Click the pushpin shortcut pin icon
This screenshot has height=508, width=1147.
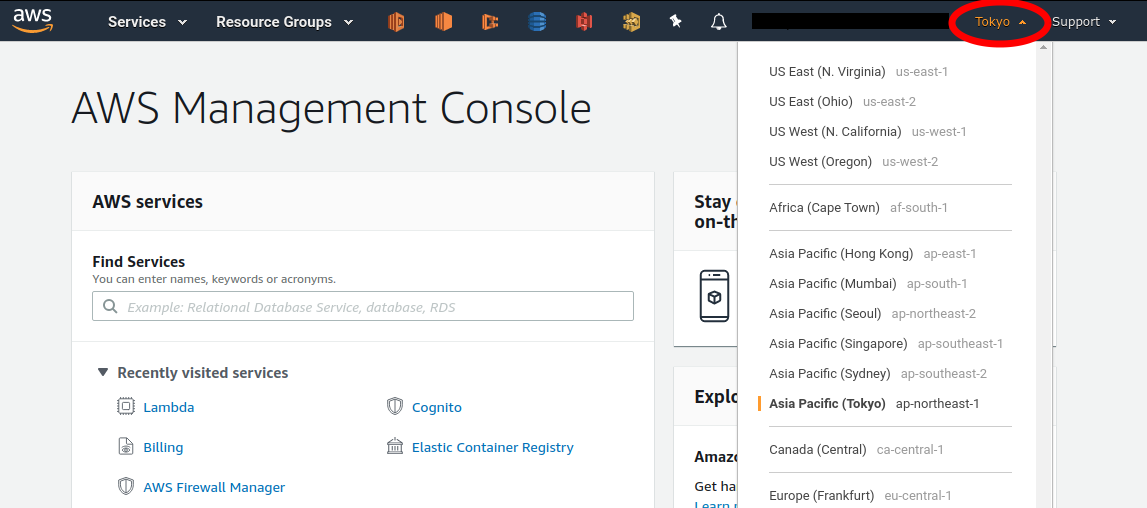676,22
